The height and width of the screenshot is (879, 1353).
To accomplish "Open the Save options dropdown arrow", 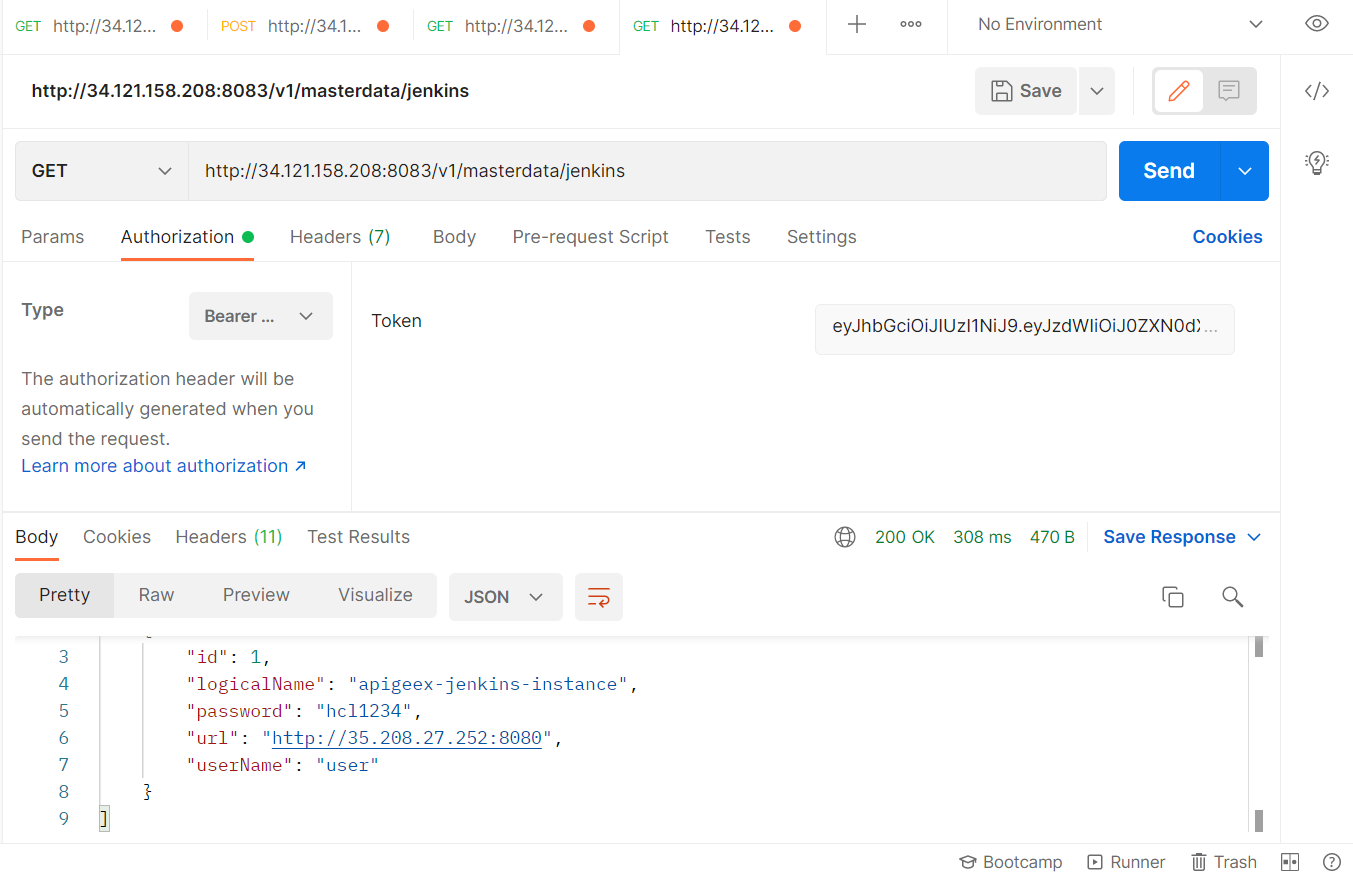I will (1096, 91).
